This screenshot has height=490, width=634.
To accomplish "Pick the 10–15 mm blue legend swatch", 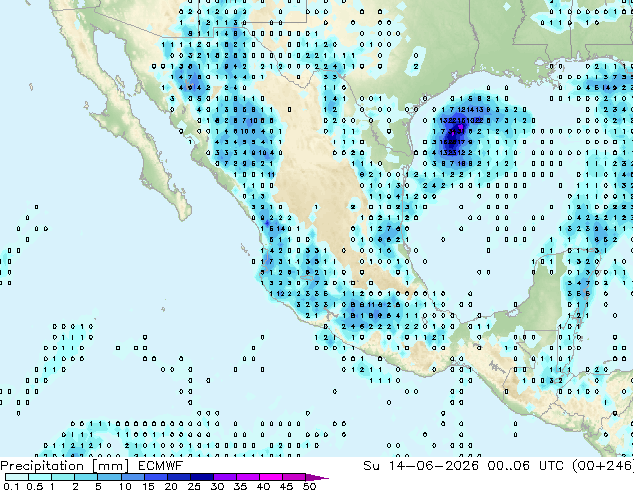I will click(132, 477).
